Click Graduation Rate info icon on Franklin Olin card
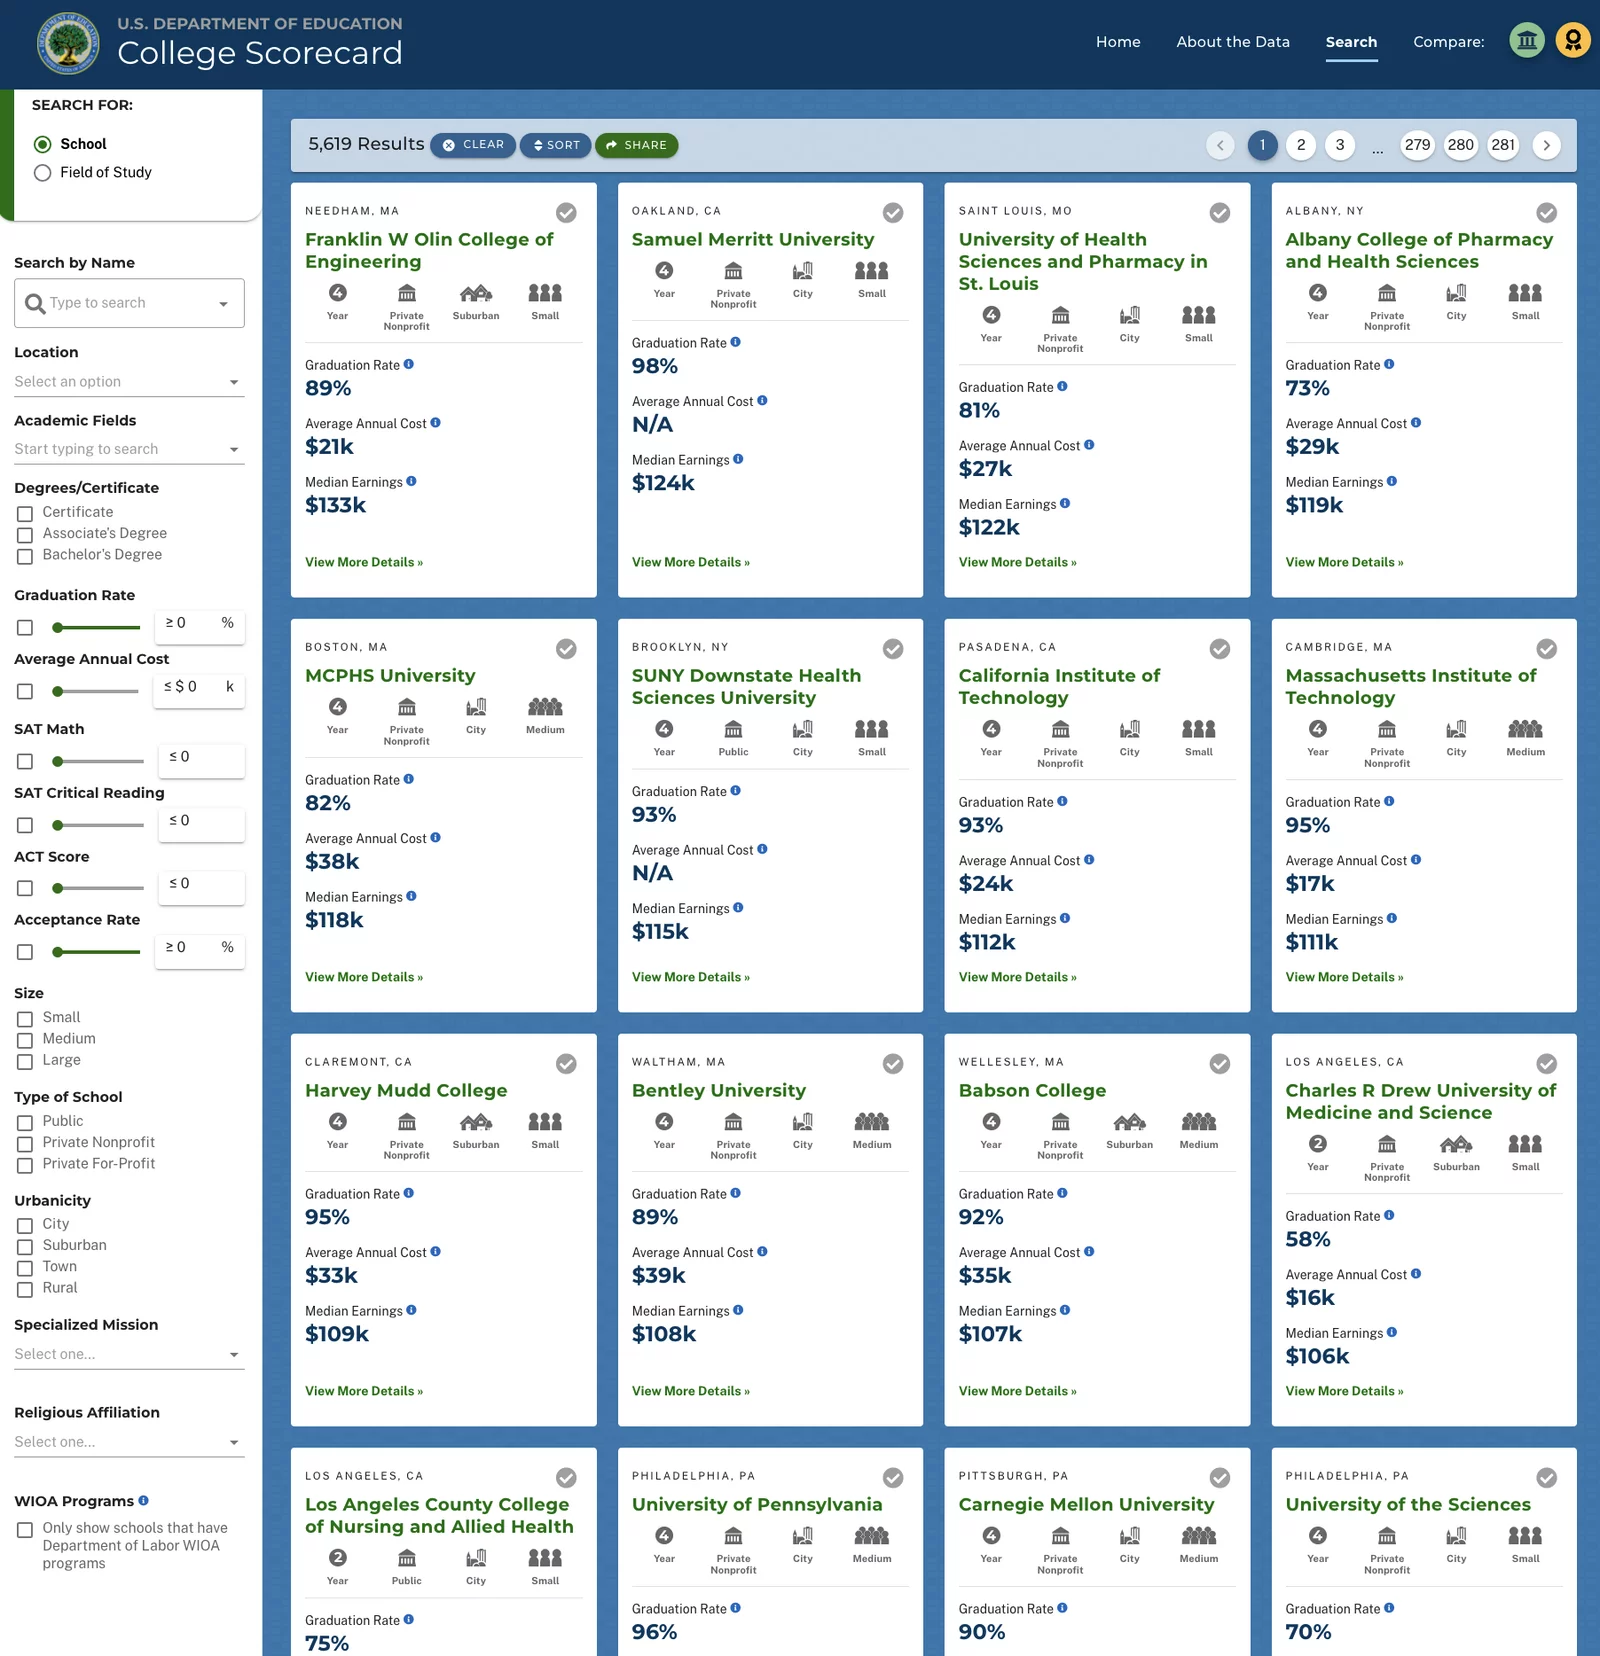Screen dimensions: 1600x1656 click(x=409, y=364)
